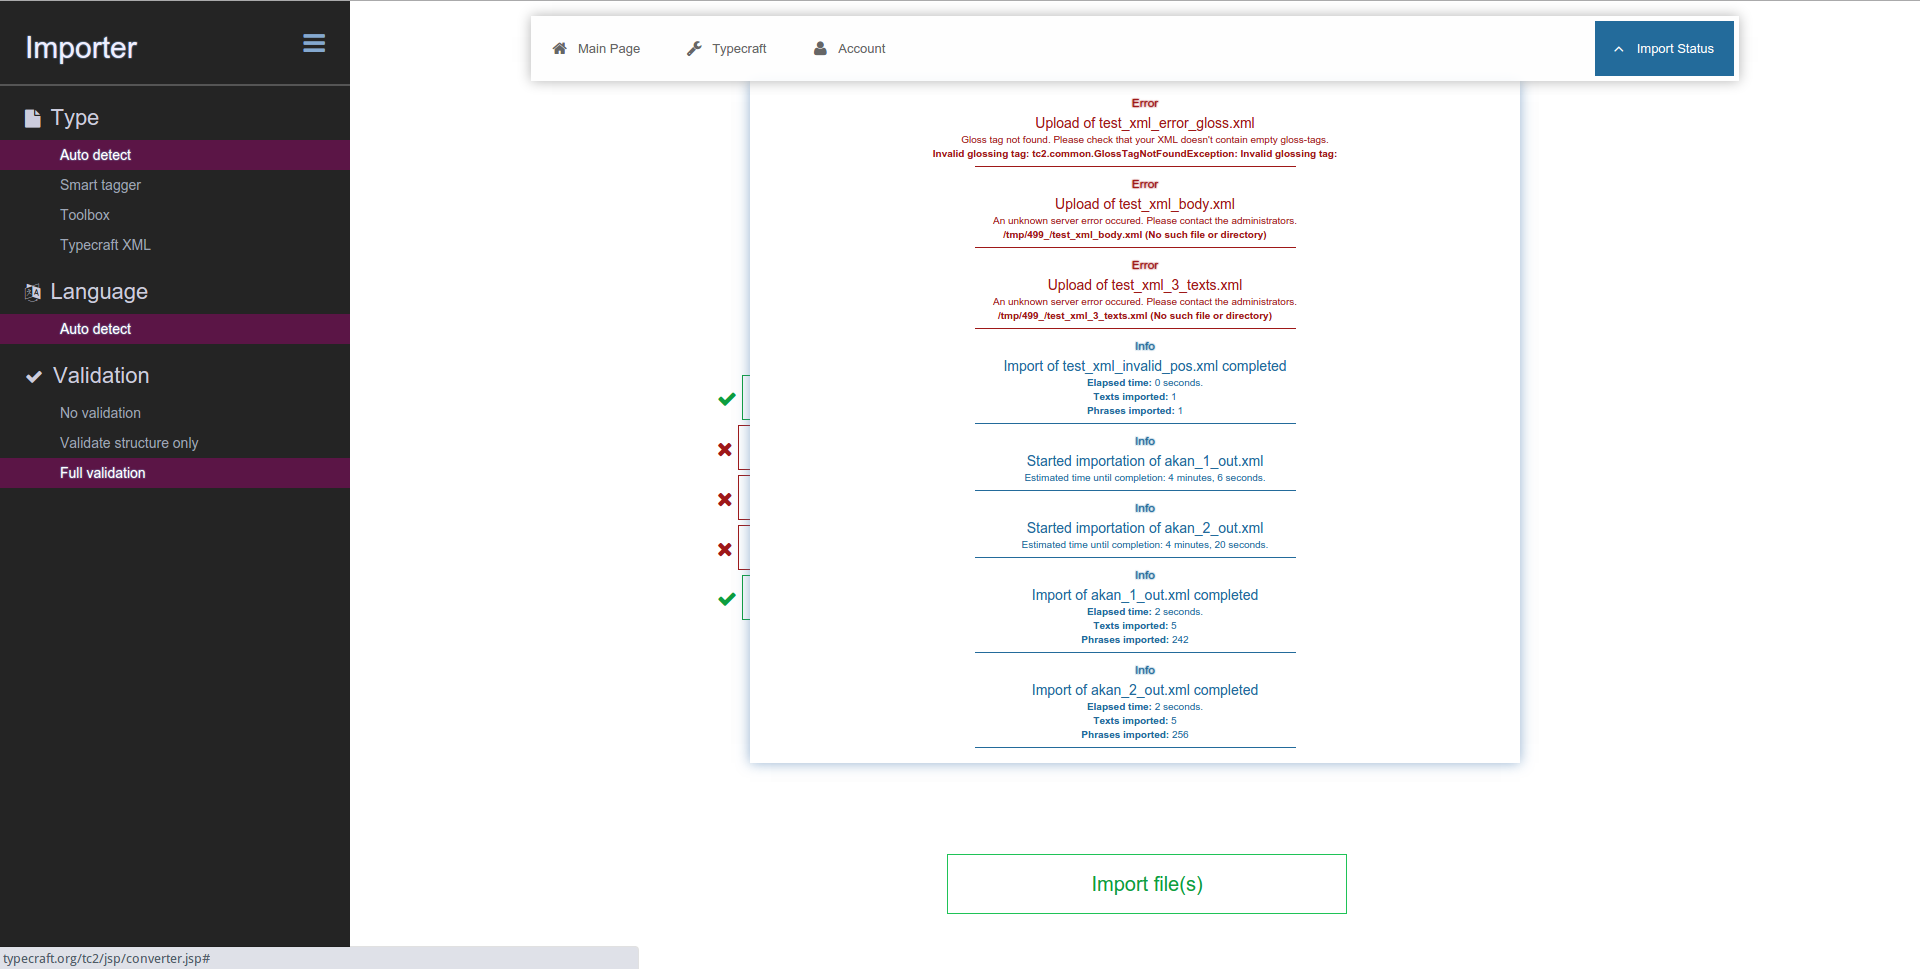Click the first red X icon
Screen dimensions: 1920x969
725,450
